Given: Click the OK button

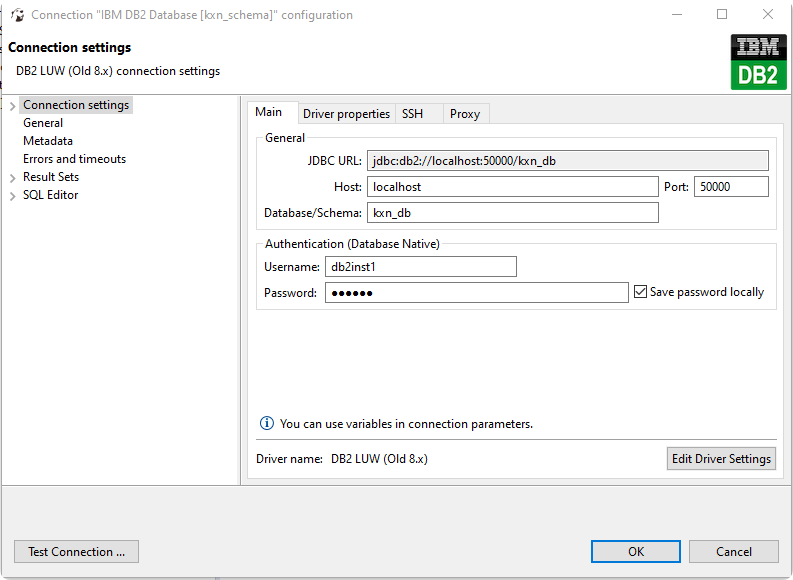Looking at the screenshot, I should point(636,551).
